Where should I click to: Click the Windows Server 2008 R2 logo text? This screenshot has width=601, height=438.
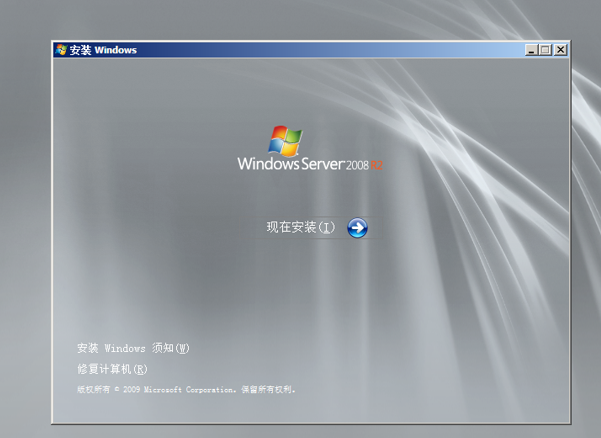point(310,164)
